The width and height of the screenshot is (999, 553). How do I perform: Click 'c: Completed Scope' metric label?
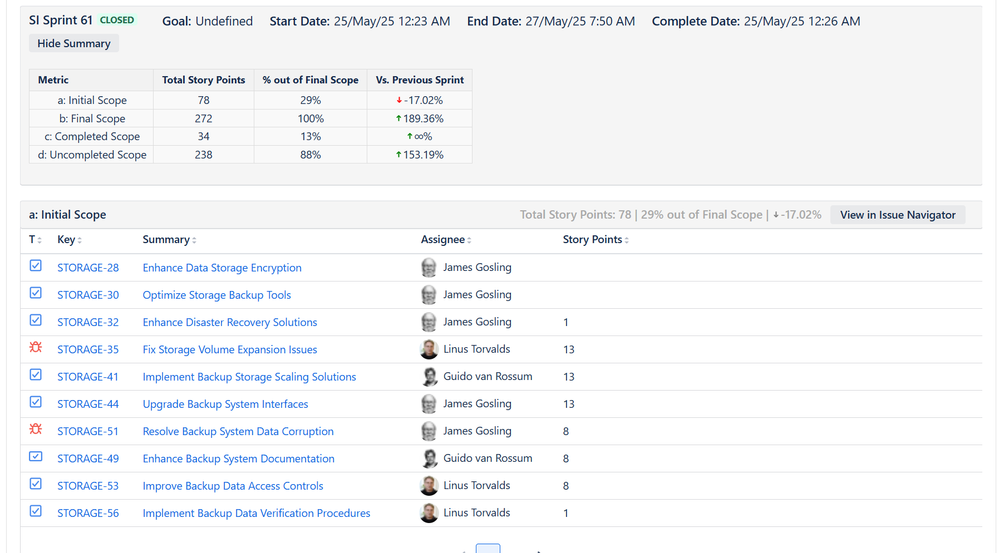click(92, 136)
